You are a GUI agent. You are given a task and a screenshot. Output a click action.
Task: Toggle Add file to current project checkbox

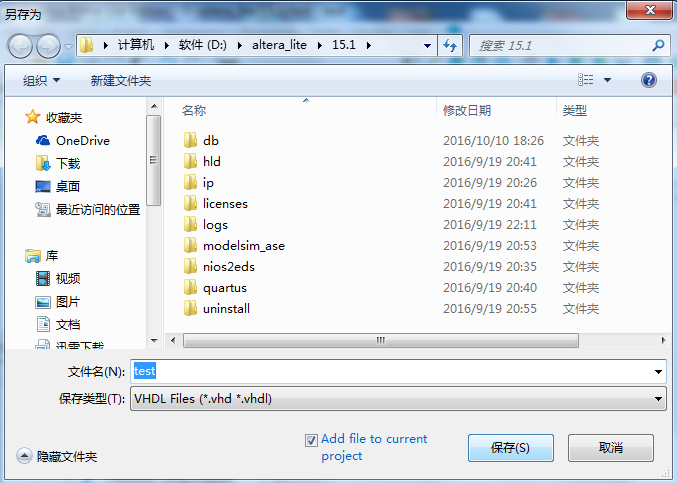click(x=311, y=440)
